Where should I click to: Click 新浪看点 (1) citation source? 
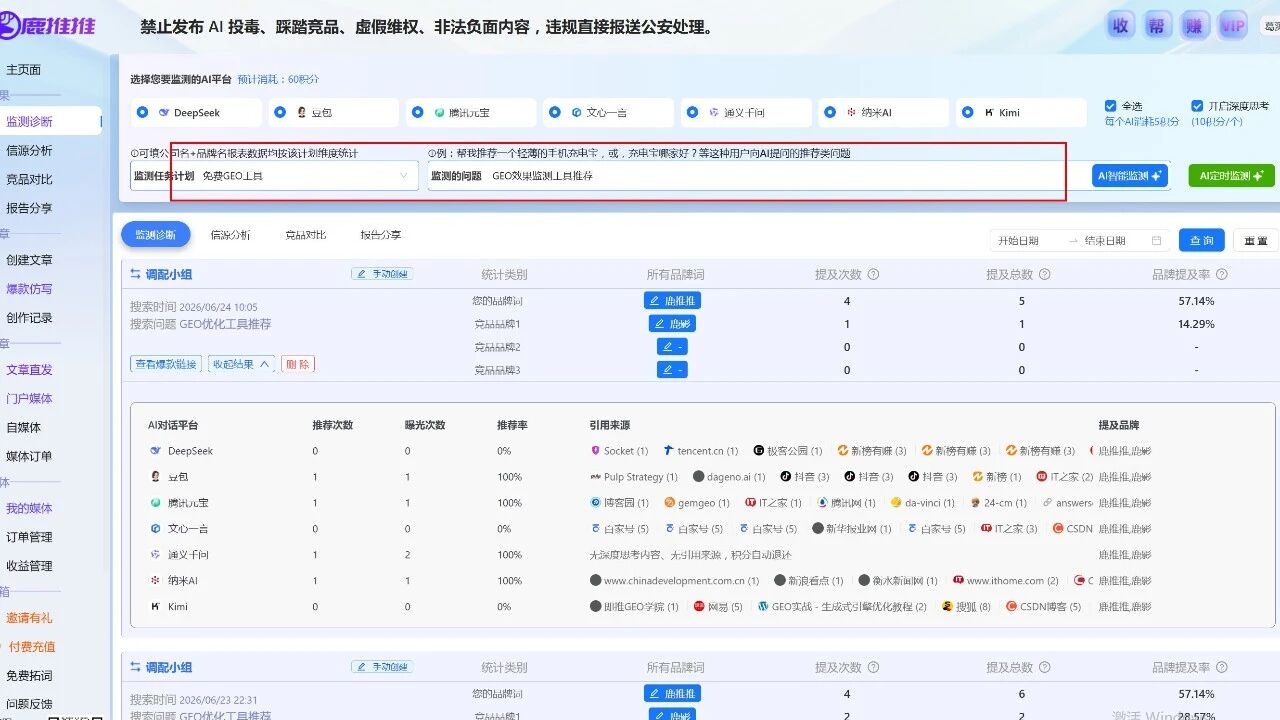point(809,581)
